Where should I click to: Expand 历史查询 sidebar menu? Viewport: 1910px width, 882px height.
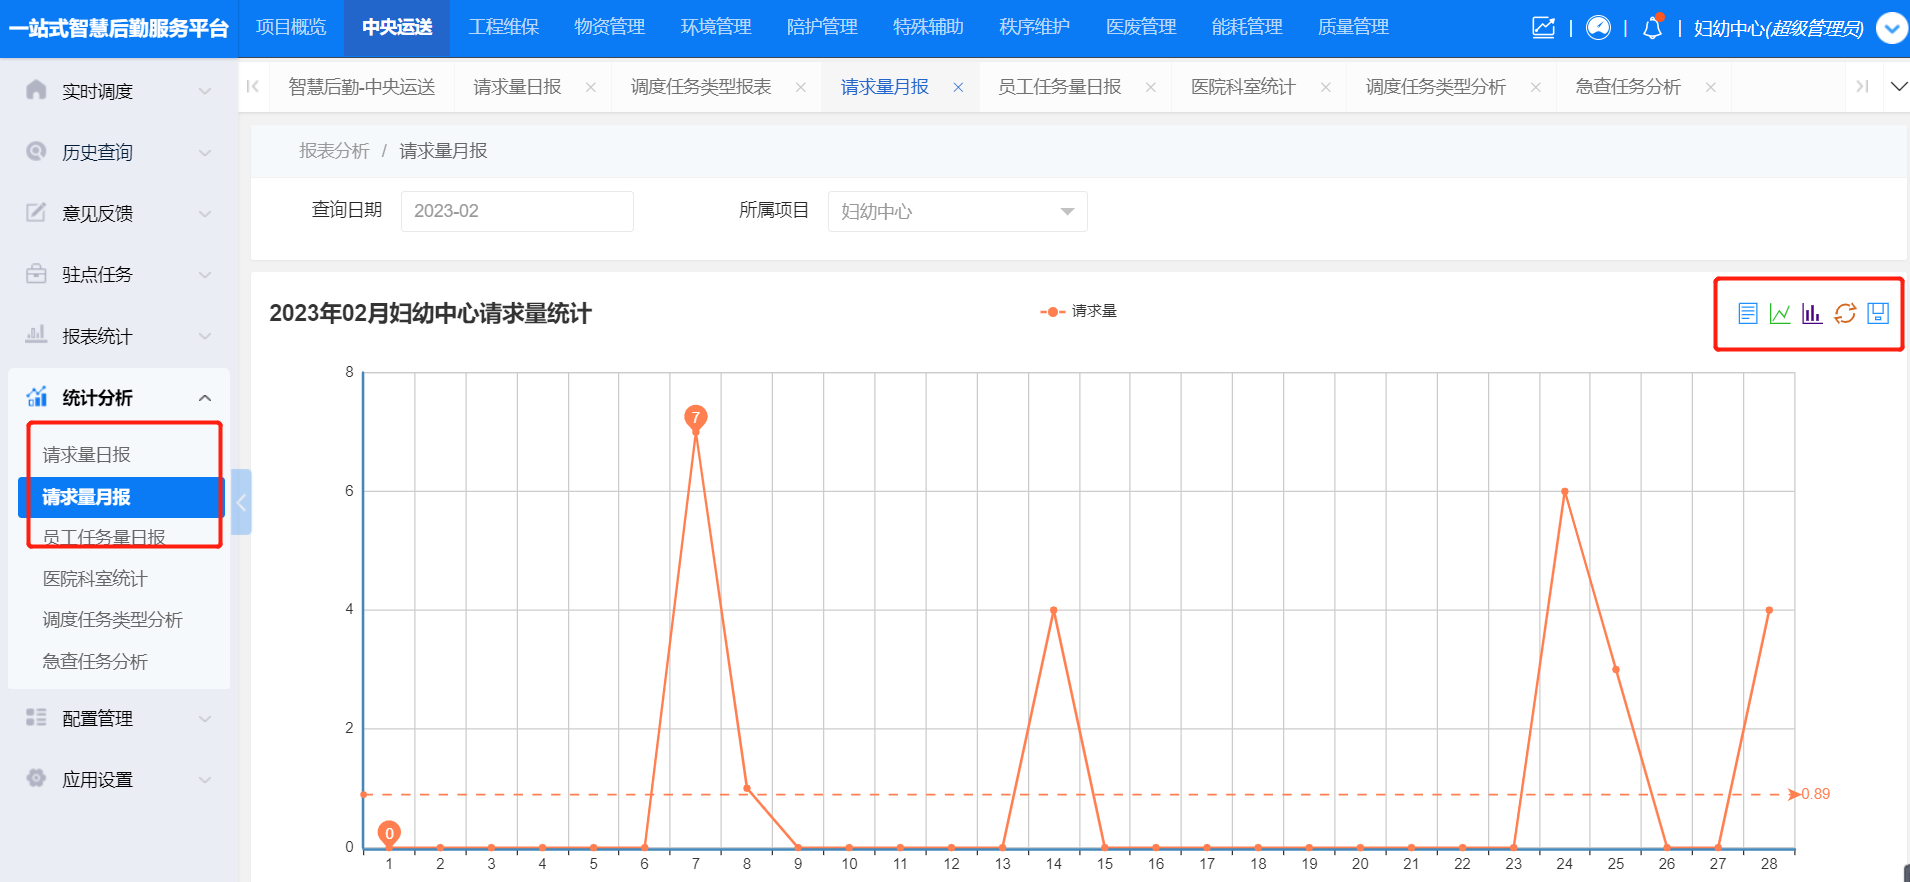(x=205, y=152)
